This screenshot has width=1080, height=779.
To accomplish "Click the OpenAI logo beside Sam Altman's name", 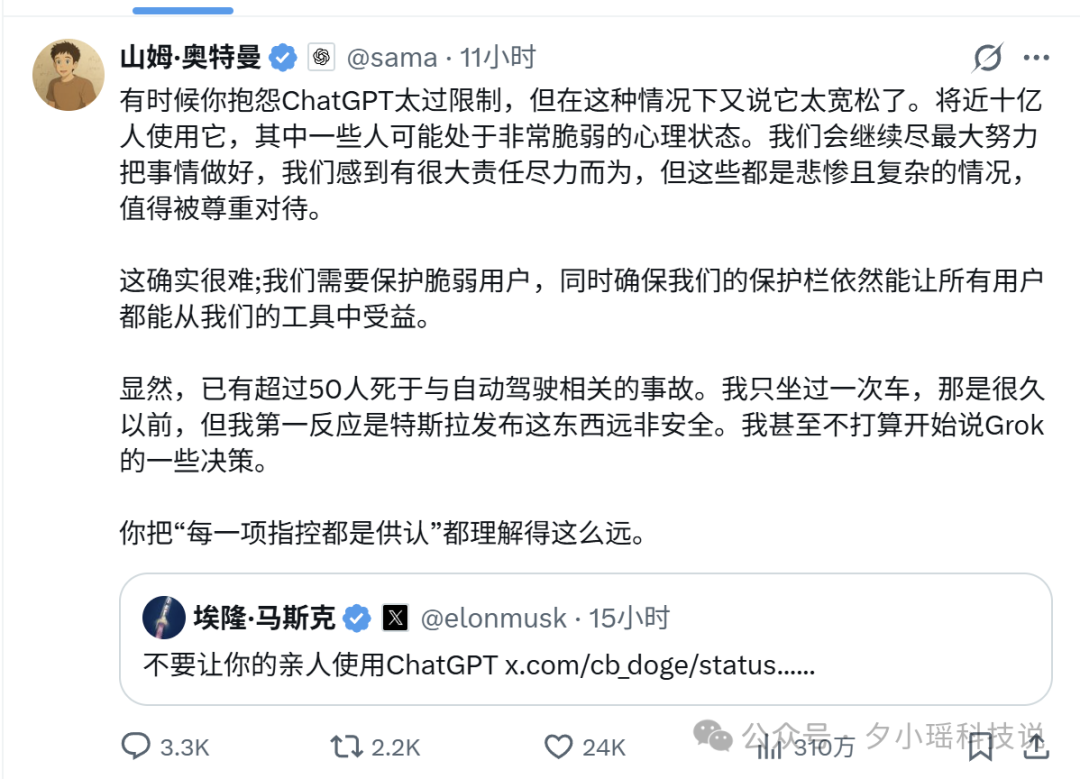I will coord(321,57).
